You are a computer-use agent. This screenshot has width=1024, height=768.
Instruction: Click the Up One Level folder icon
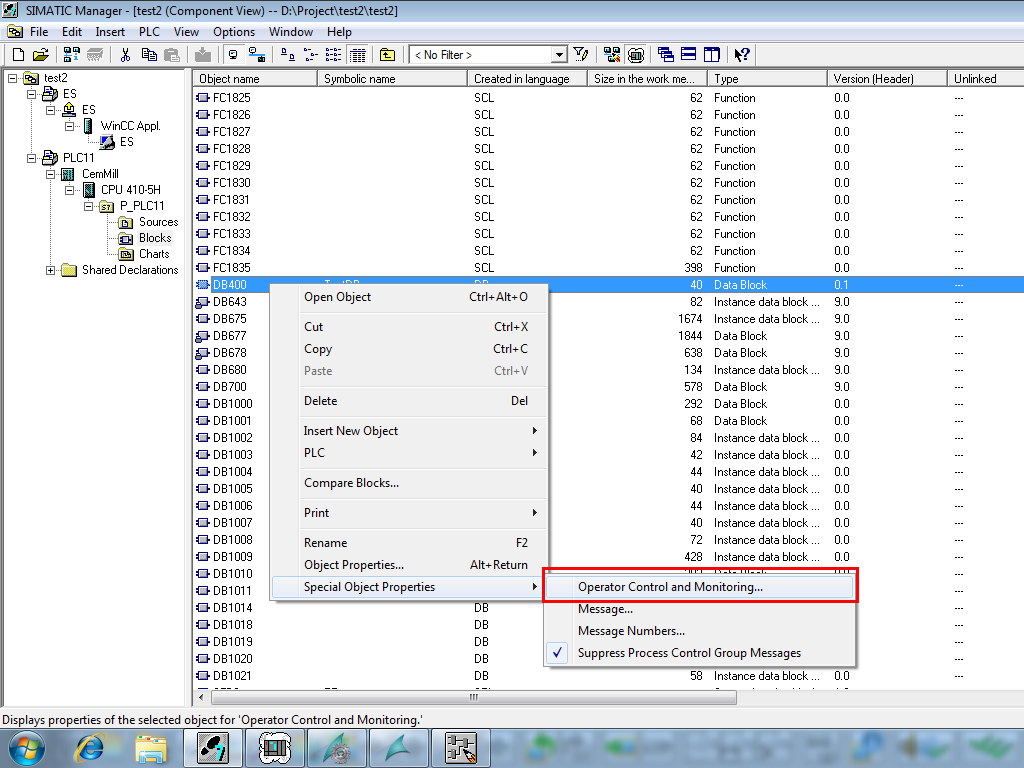pyautogui.click(x=387, y=55)
